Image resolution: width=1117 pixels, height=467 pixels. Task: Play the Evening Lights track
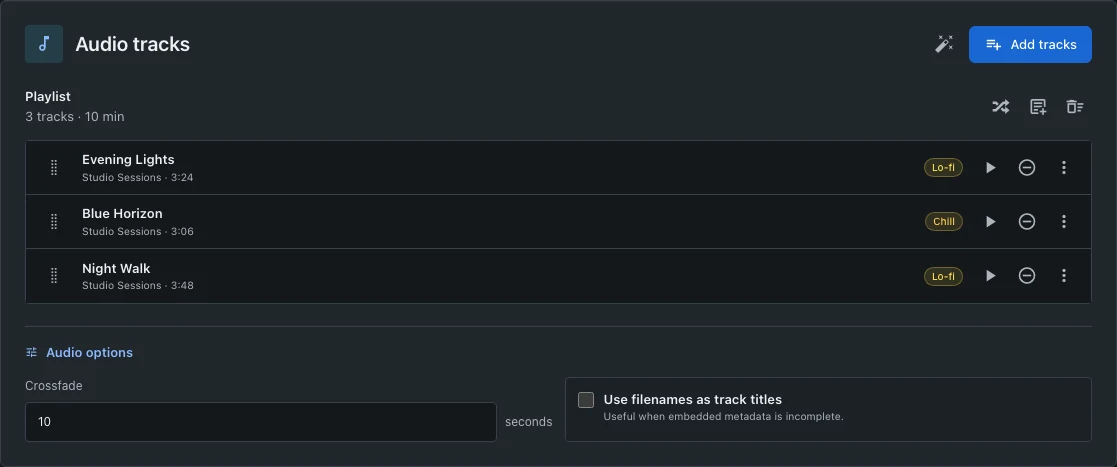[990, 168]
